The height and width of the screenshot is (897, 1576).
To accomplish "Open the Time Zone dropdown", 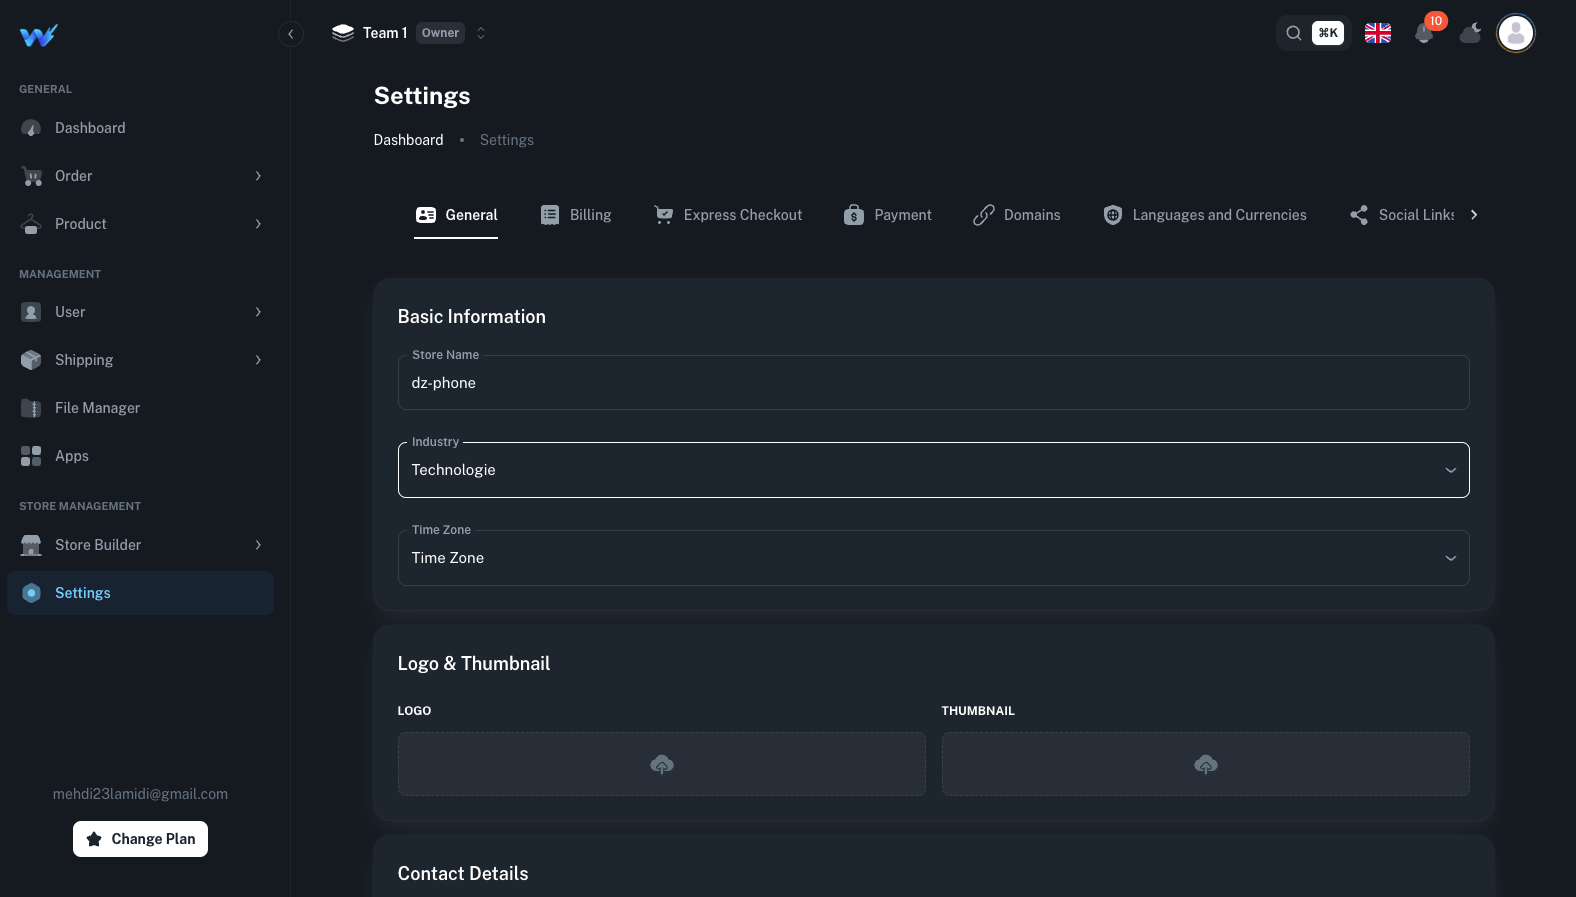I will [933, 558].
